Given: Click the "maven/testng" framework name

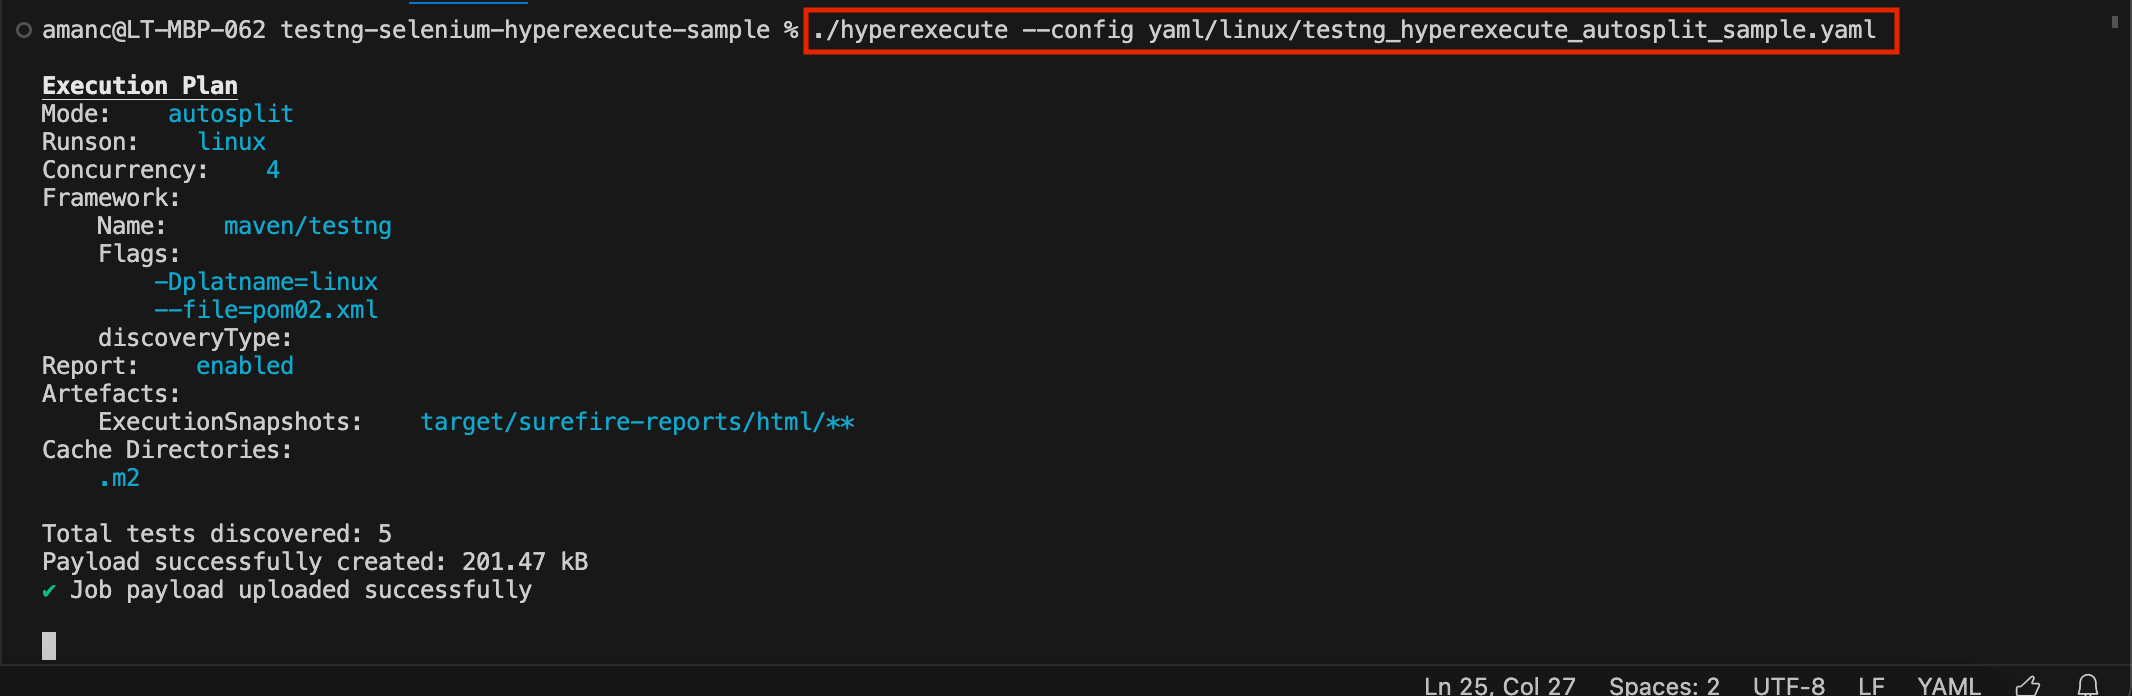Looking at the screenshot, I should (307, 226).
